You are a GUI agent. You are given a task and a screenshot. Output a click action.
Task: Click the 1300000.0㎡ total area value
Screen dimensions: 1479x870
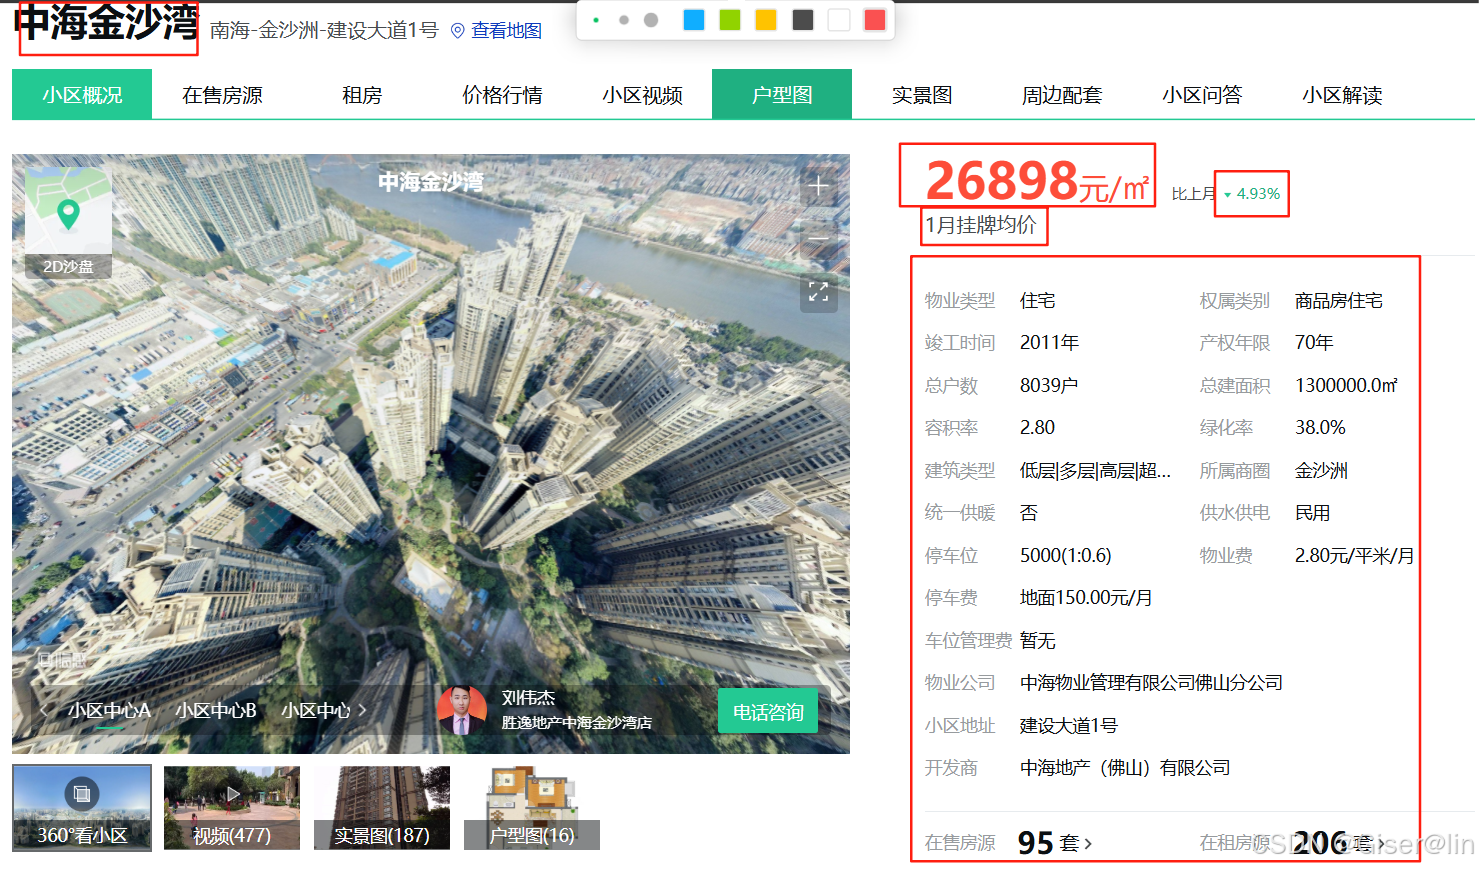(1346, 385)
